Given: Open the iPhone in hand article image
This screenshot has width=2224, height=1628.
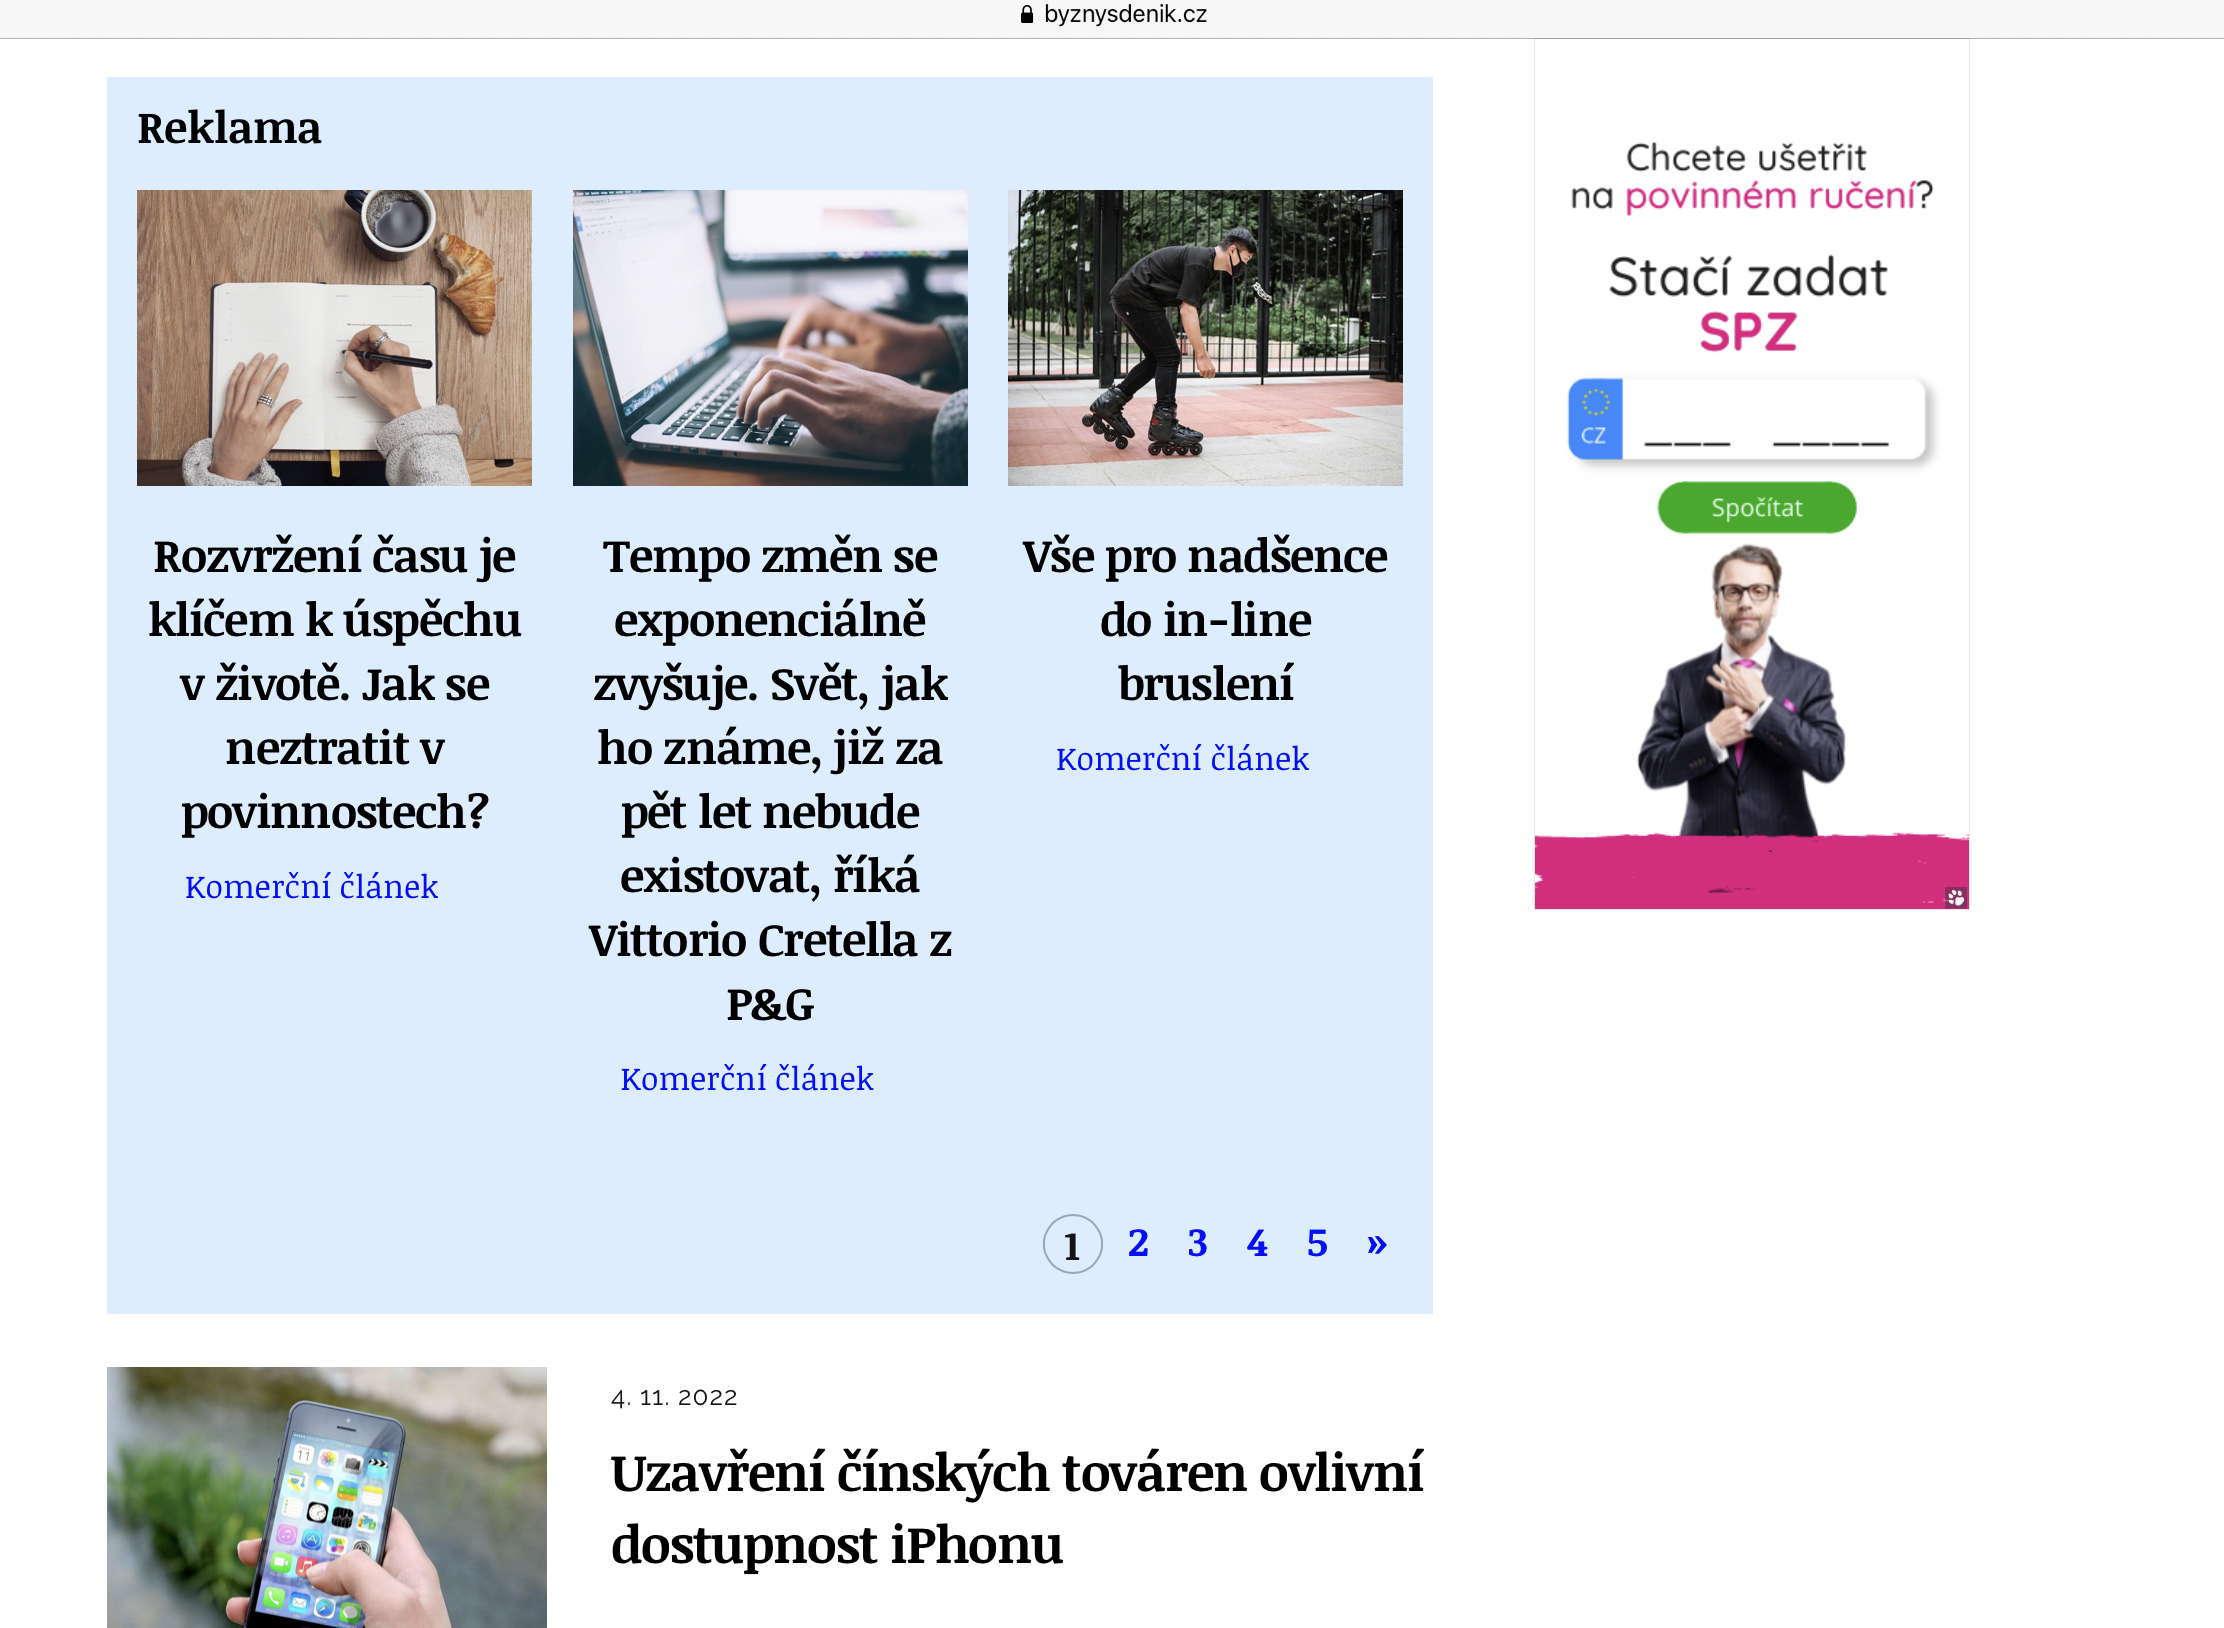Looking at the screenshot, I should [x=327, y=1497].
